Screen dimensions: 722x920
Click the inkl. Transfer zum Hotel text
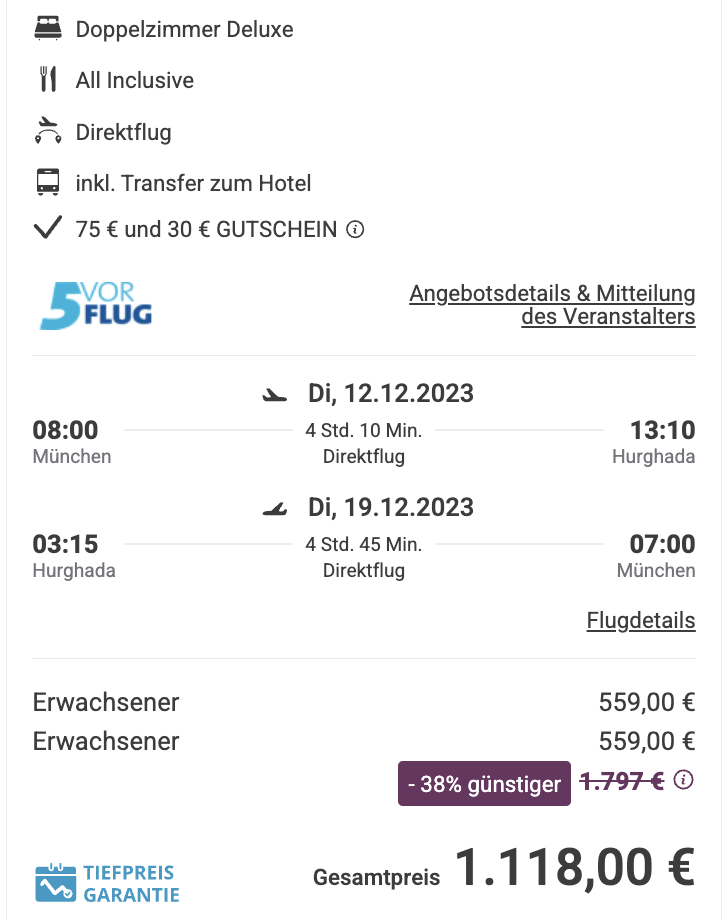pos(193,183)
